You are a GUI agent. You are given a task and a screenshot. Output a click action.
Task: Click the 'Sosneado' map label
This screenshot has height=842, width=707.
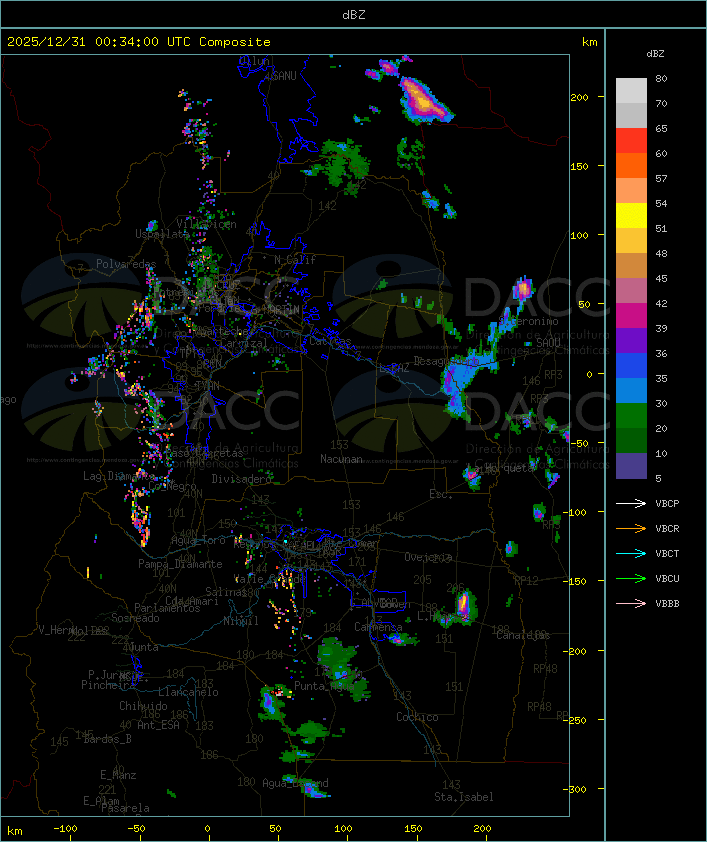(135, 618)
